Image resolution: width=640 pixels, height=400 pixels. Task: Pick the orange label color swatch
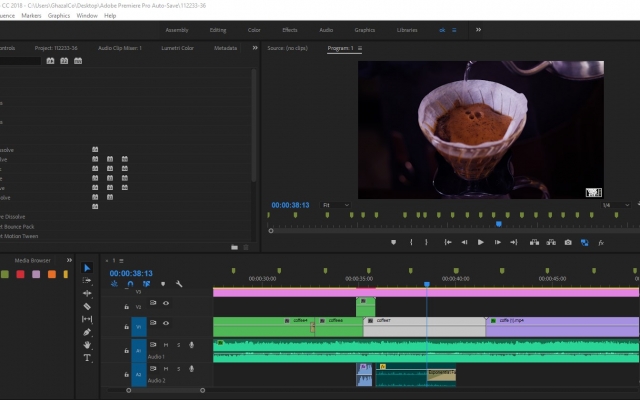51,274
